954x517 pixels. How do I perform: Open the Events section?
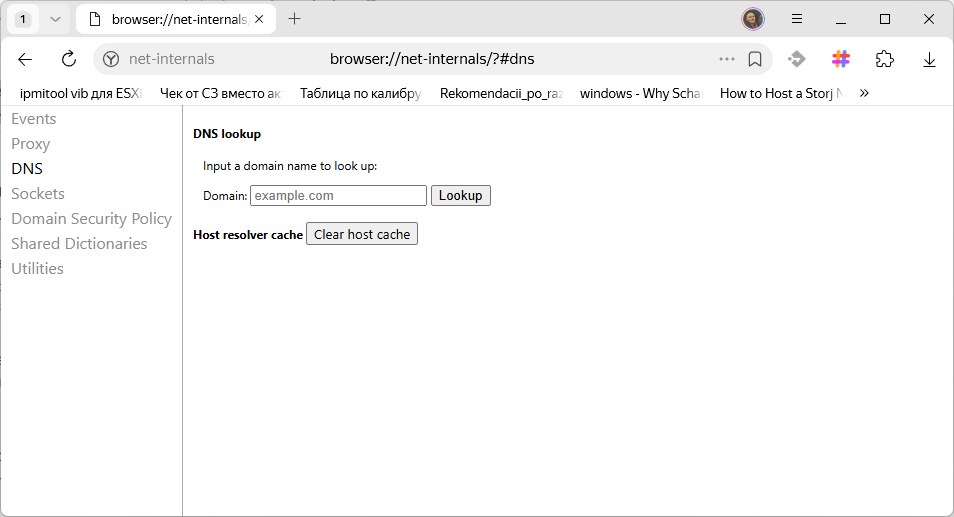pos(33,119)
